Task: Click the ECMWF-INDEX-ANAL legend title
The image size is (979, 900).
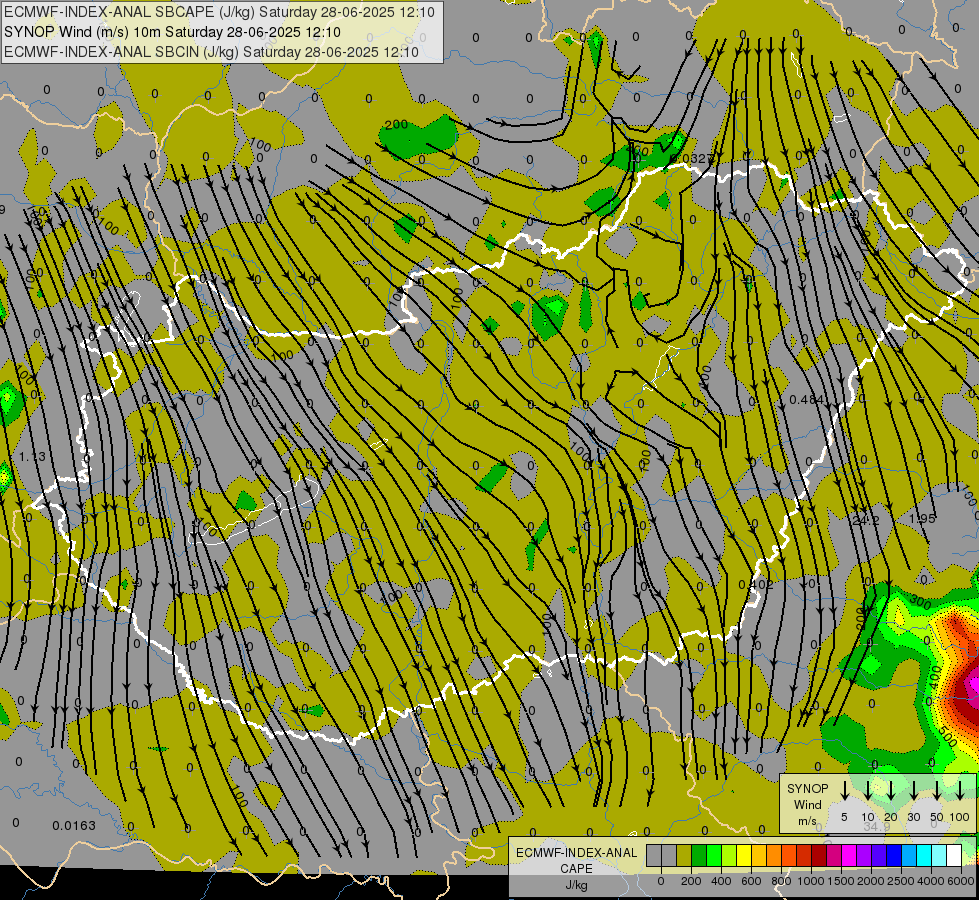Action: coord(577,853)
